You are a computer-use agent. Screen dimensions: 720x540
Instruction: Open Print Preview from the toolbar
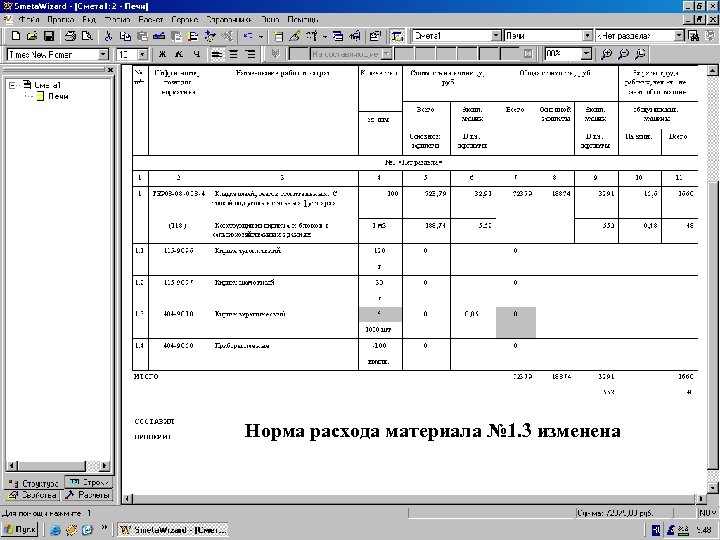tap(86, 36)
